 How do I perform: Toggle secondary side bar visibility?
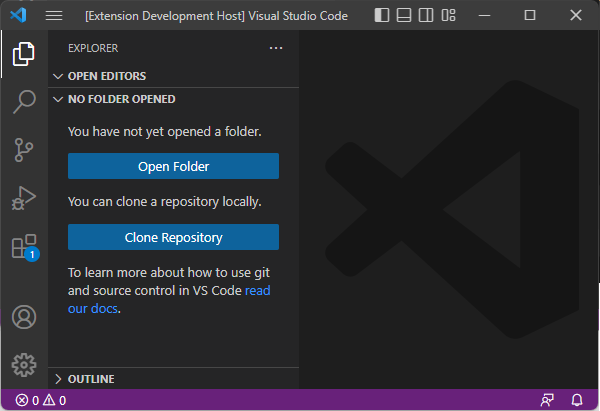pos(426,15)
